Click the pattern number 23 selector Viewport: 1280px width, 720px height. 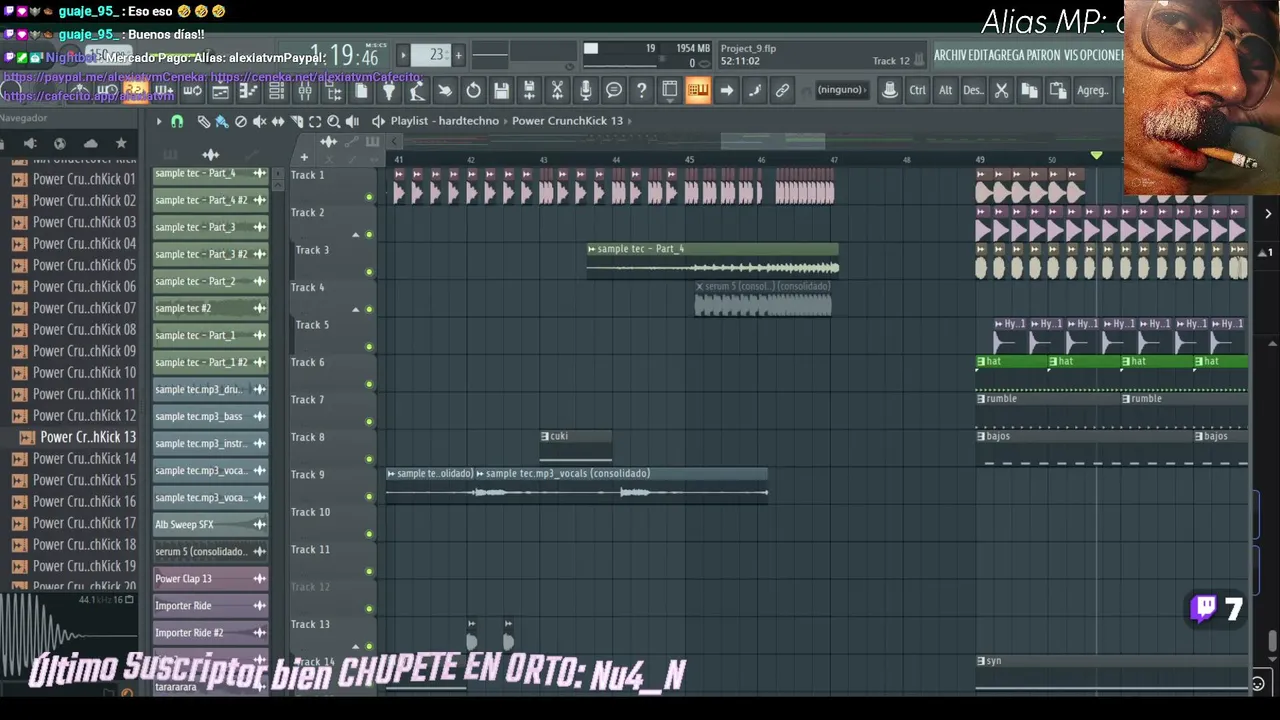(x=432, y=55)
